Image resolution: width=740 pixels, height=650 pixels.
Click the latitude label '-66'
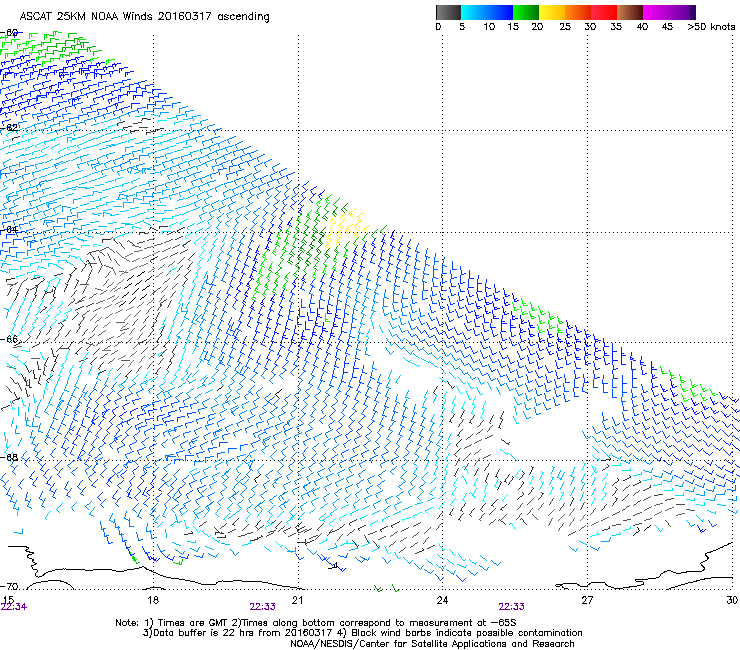pos(9,339)
